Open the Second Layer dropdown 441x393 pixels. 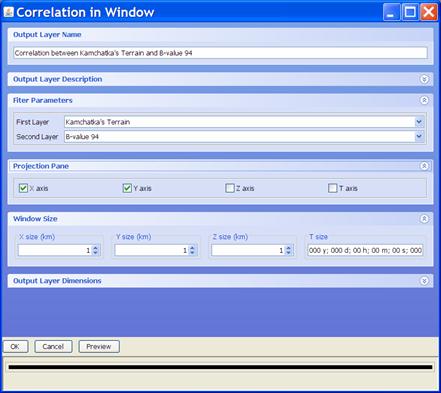click(419, 136)
